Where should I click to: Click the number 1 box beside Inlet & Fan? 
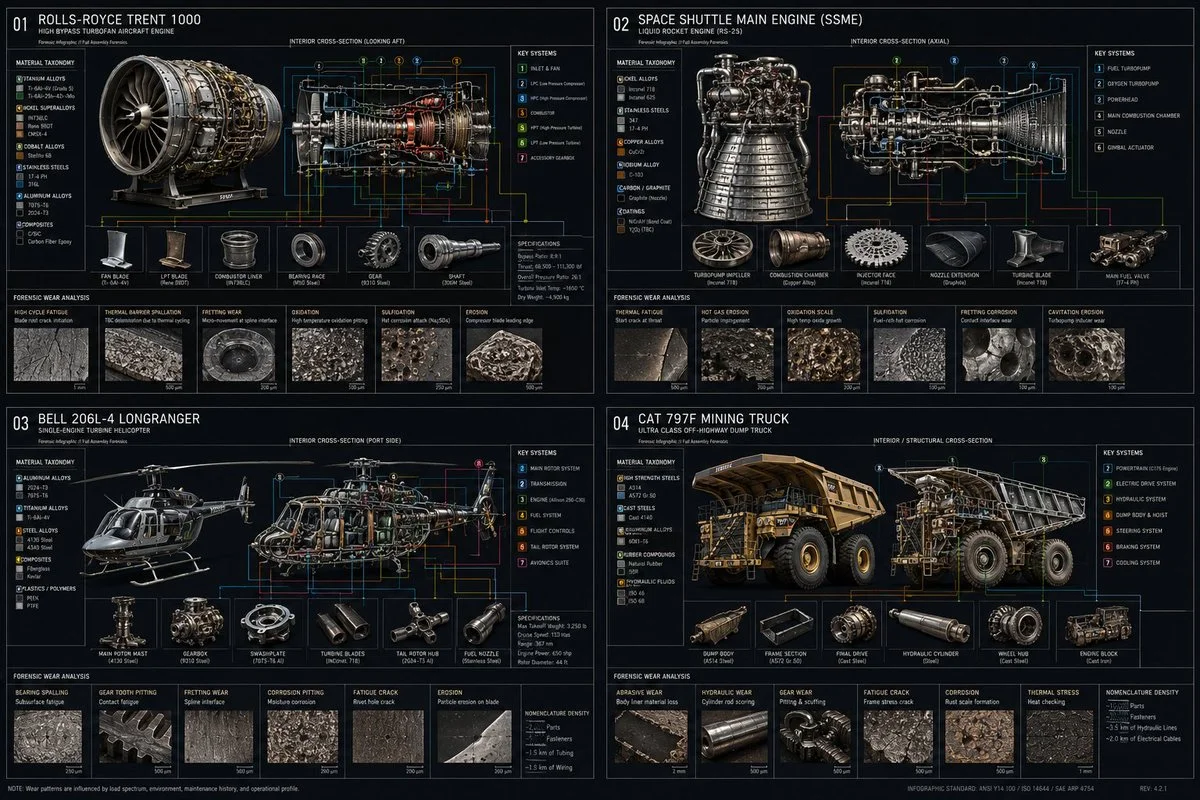click(522, 68)
